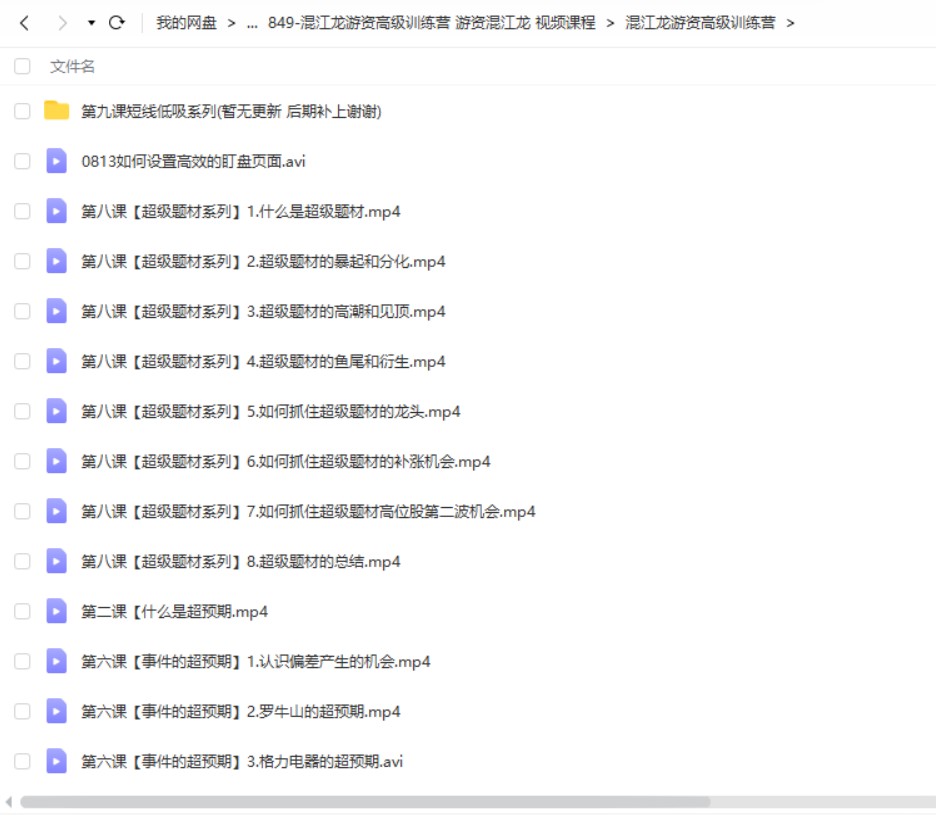Click video icon of 5.如何抓住超级题材的龙头.mp4
Image resolution: width=936 pixels, height=829 pixels.
pyautogui.click(x=57, y=412)
